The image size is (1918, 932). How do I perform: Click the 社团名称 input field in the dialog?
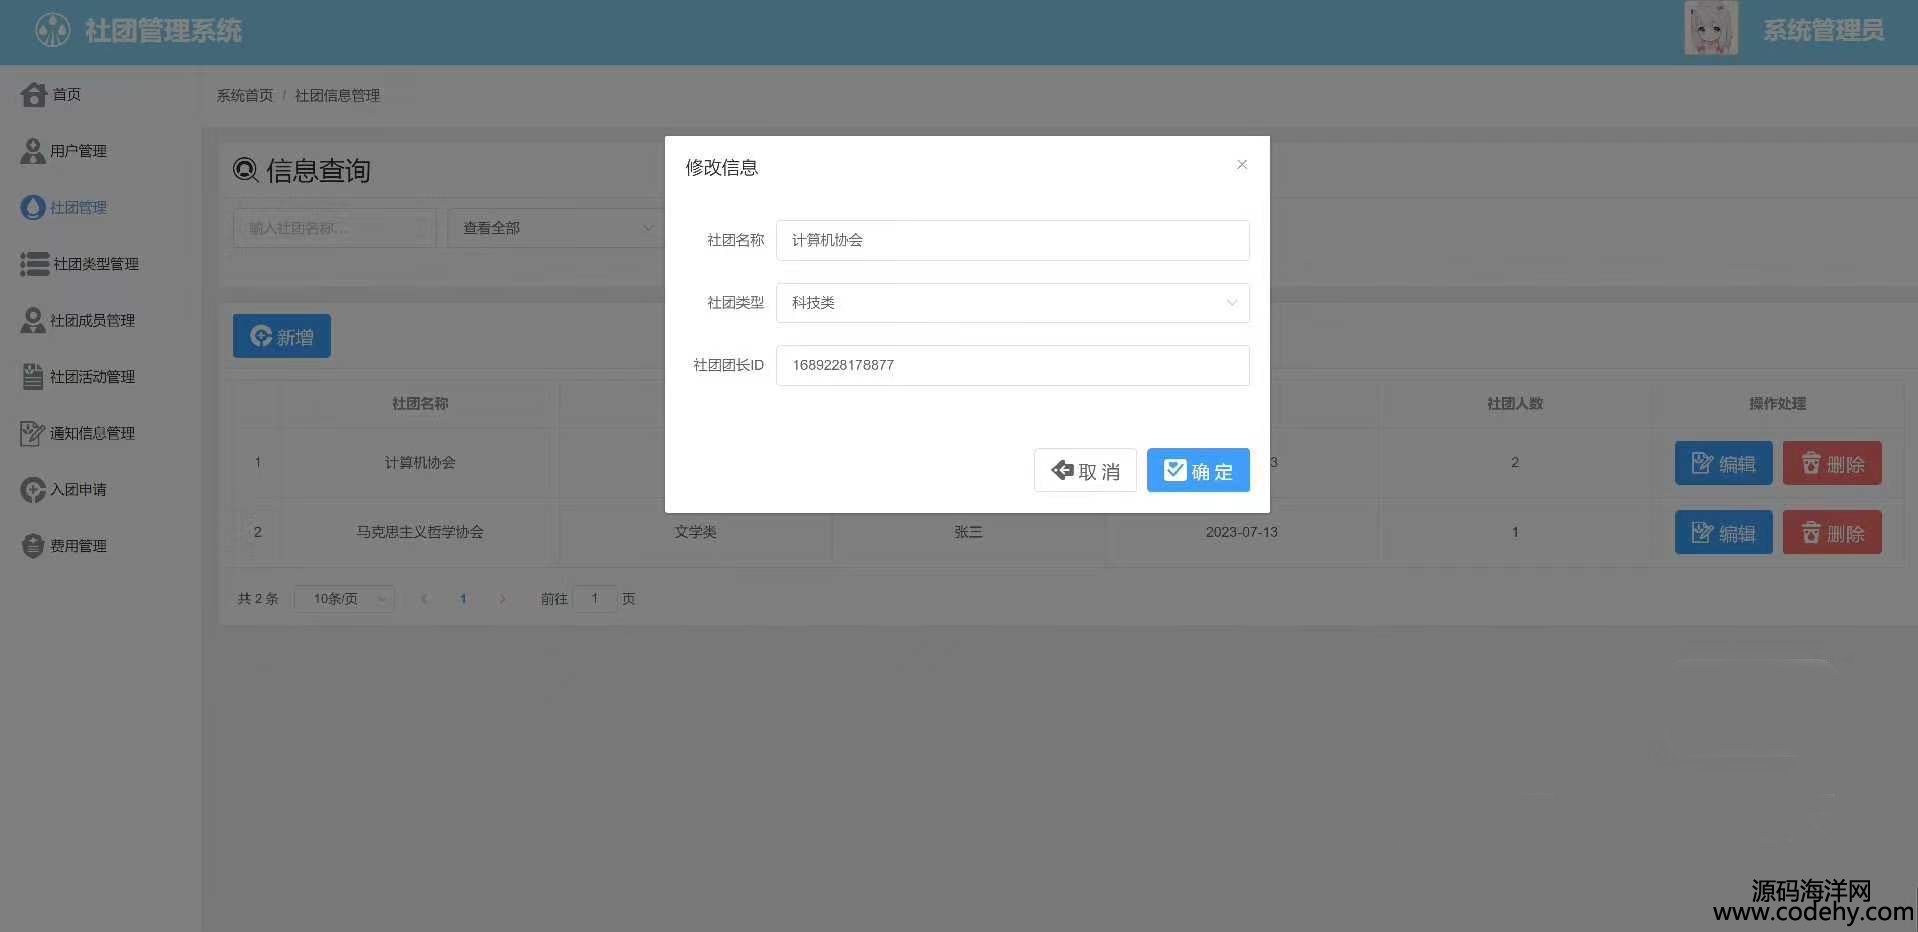pyautogui.click(x=1012, y=240)
